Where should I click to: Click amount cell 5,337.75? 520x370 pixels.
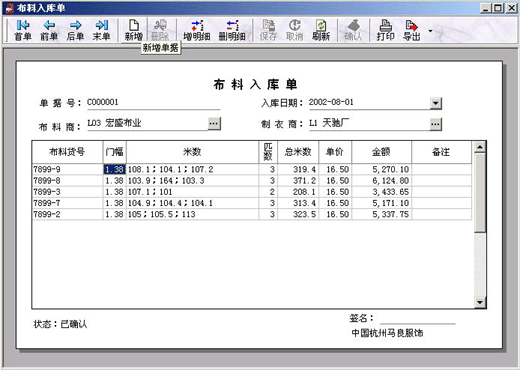point(382,214)
